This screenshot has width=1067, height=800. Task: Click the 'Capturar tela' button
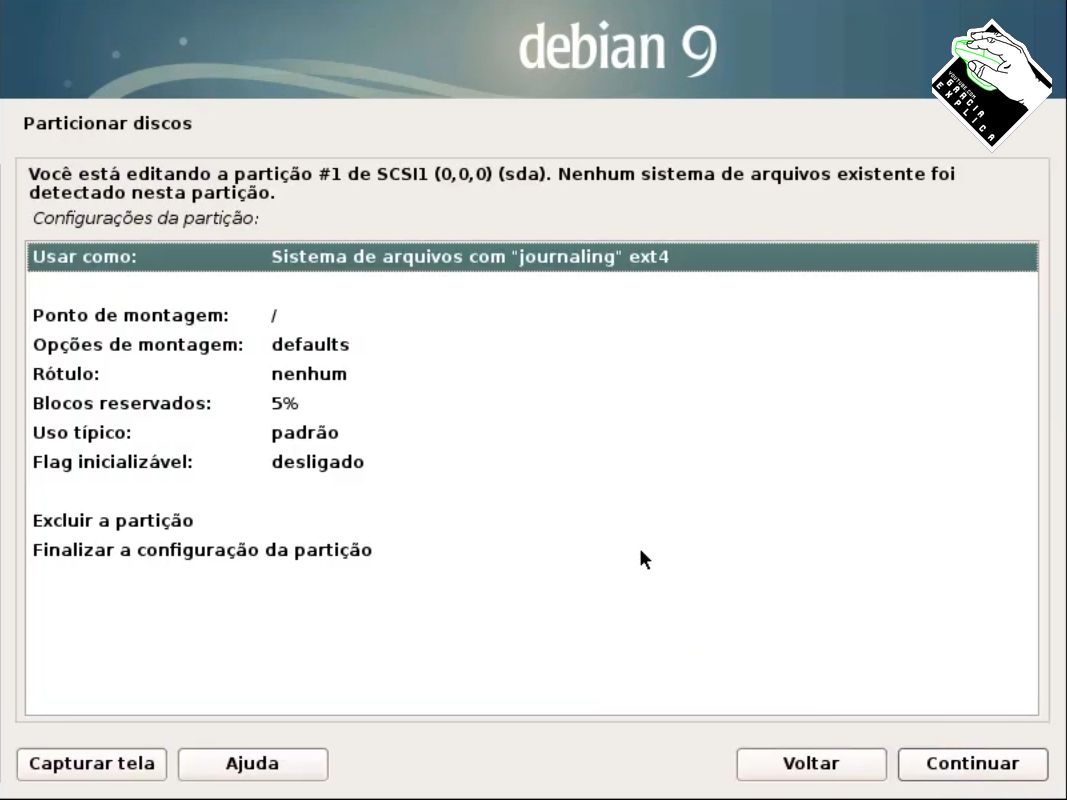coord(92,764)
